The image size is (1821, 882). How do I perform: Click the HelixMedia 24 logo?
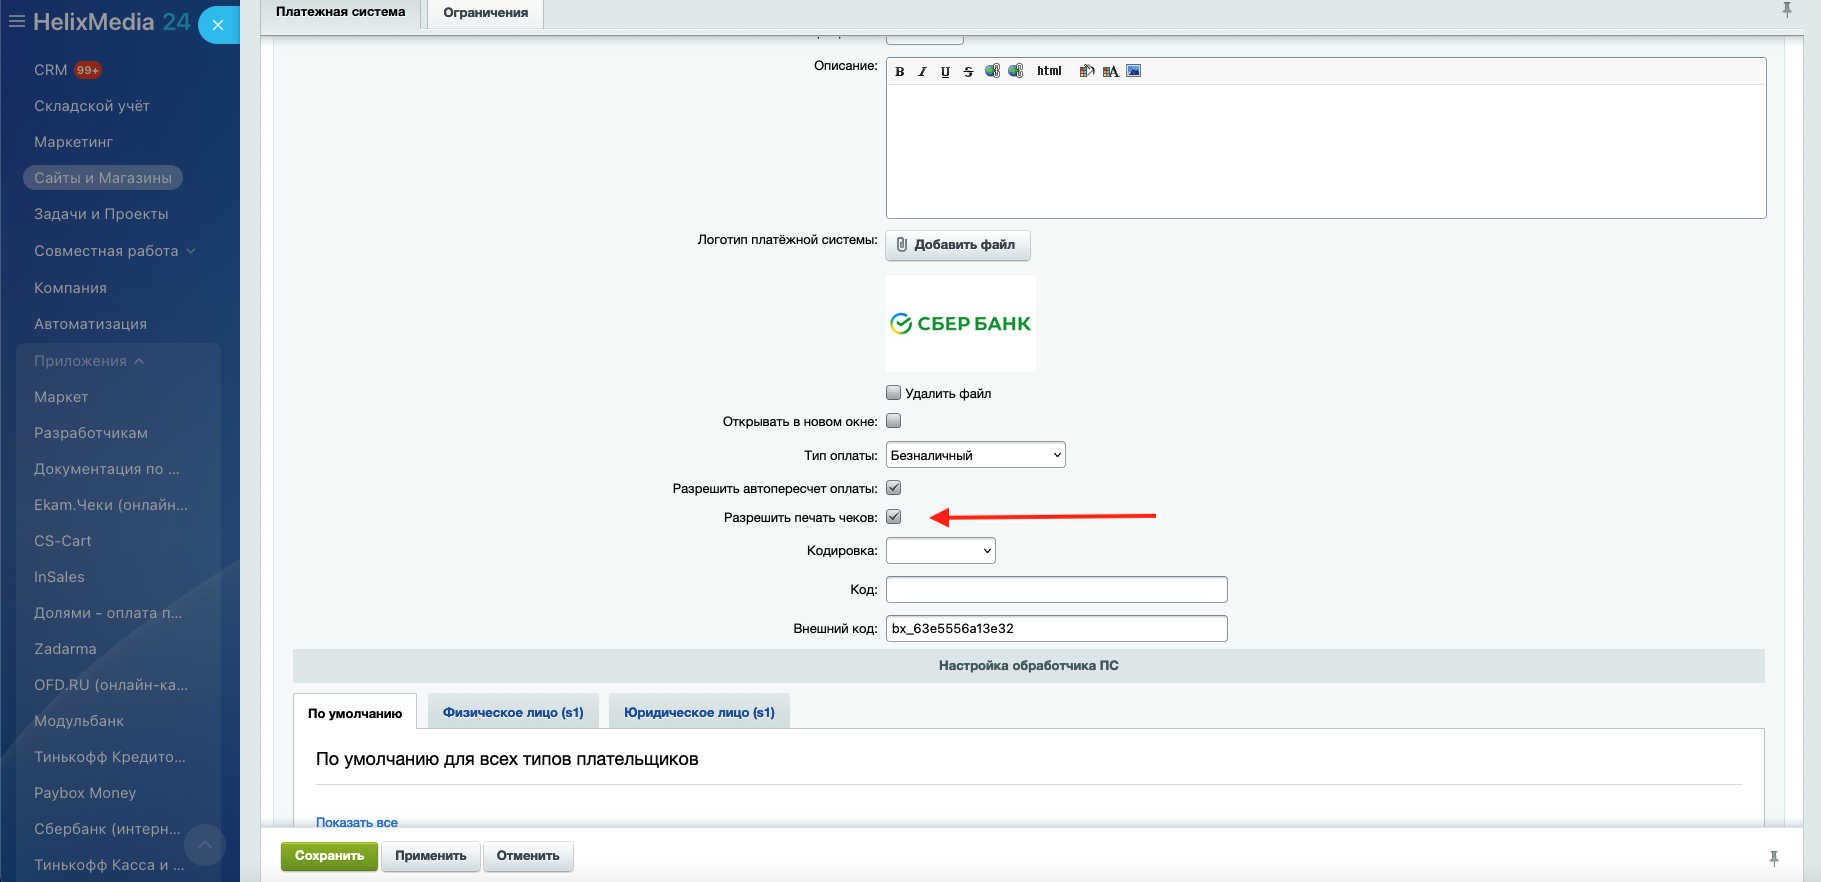[112, 21]
